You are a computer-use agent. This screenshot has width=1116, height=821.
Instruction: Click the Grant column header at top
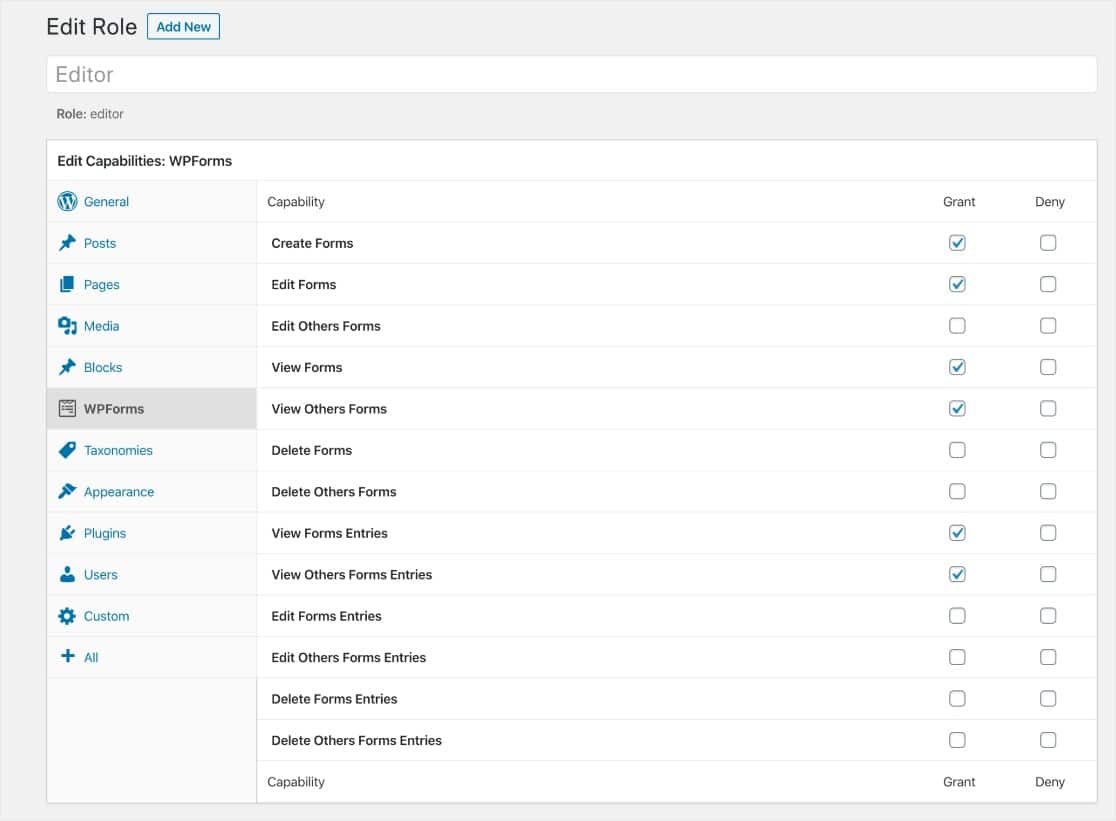(x=959, y=202)
